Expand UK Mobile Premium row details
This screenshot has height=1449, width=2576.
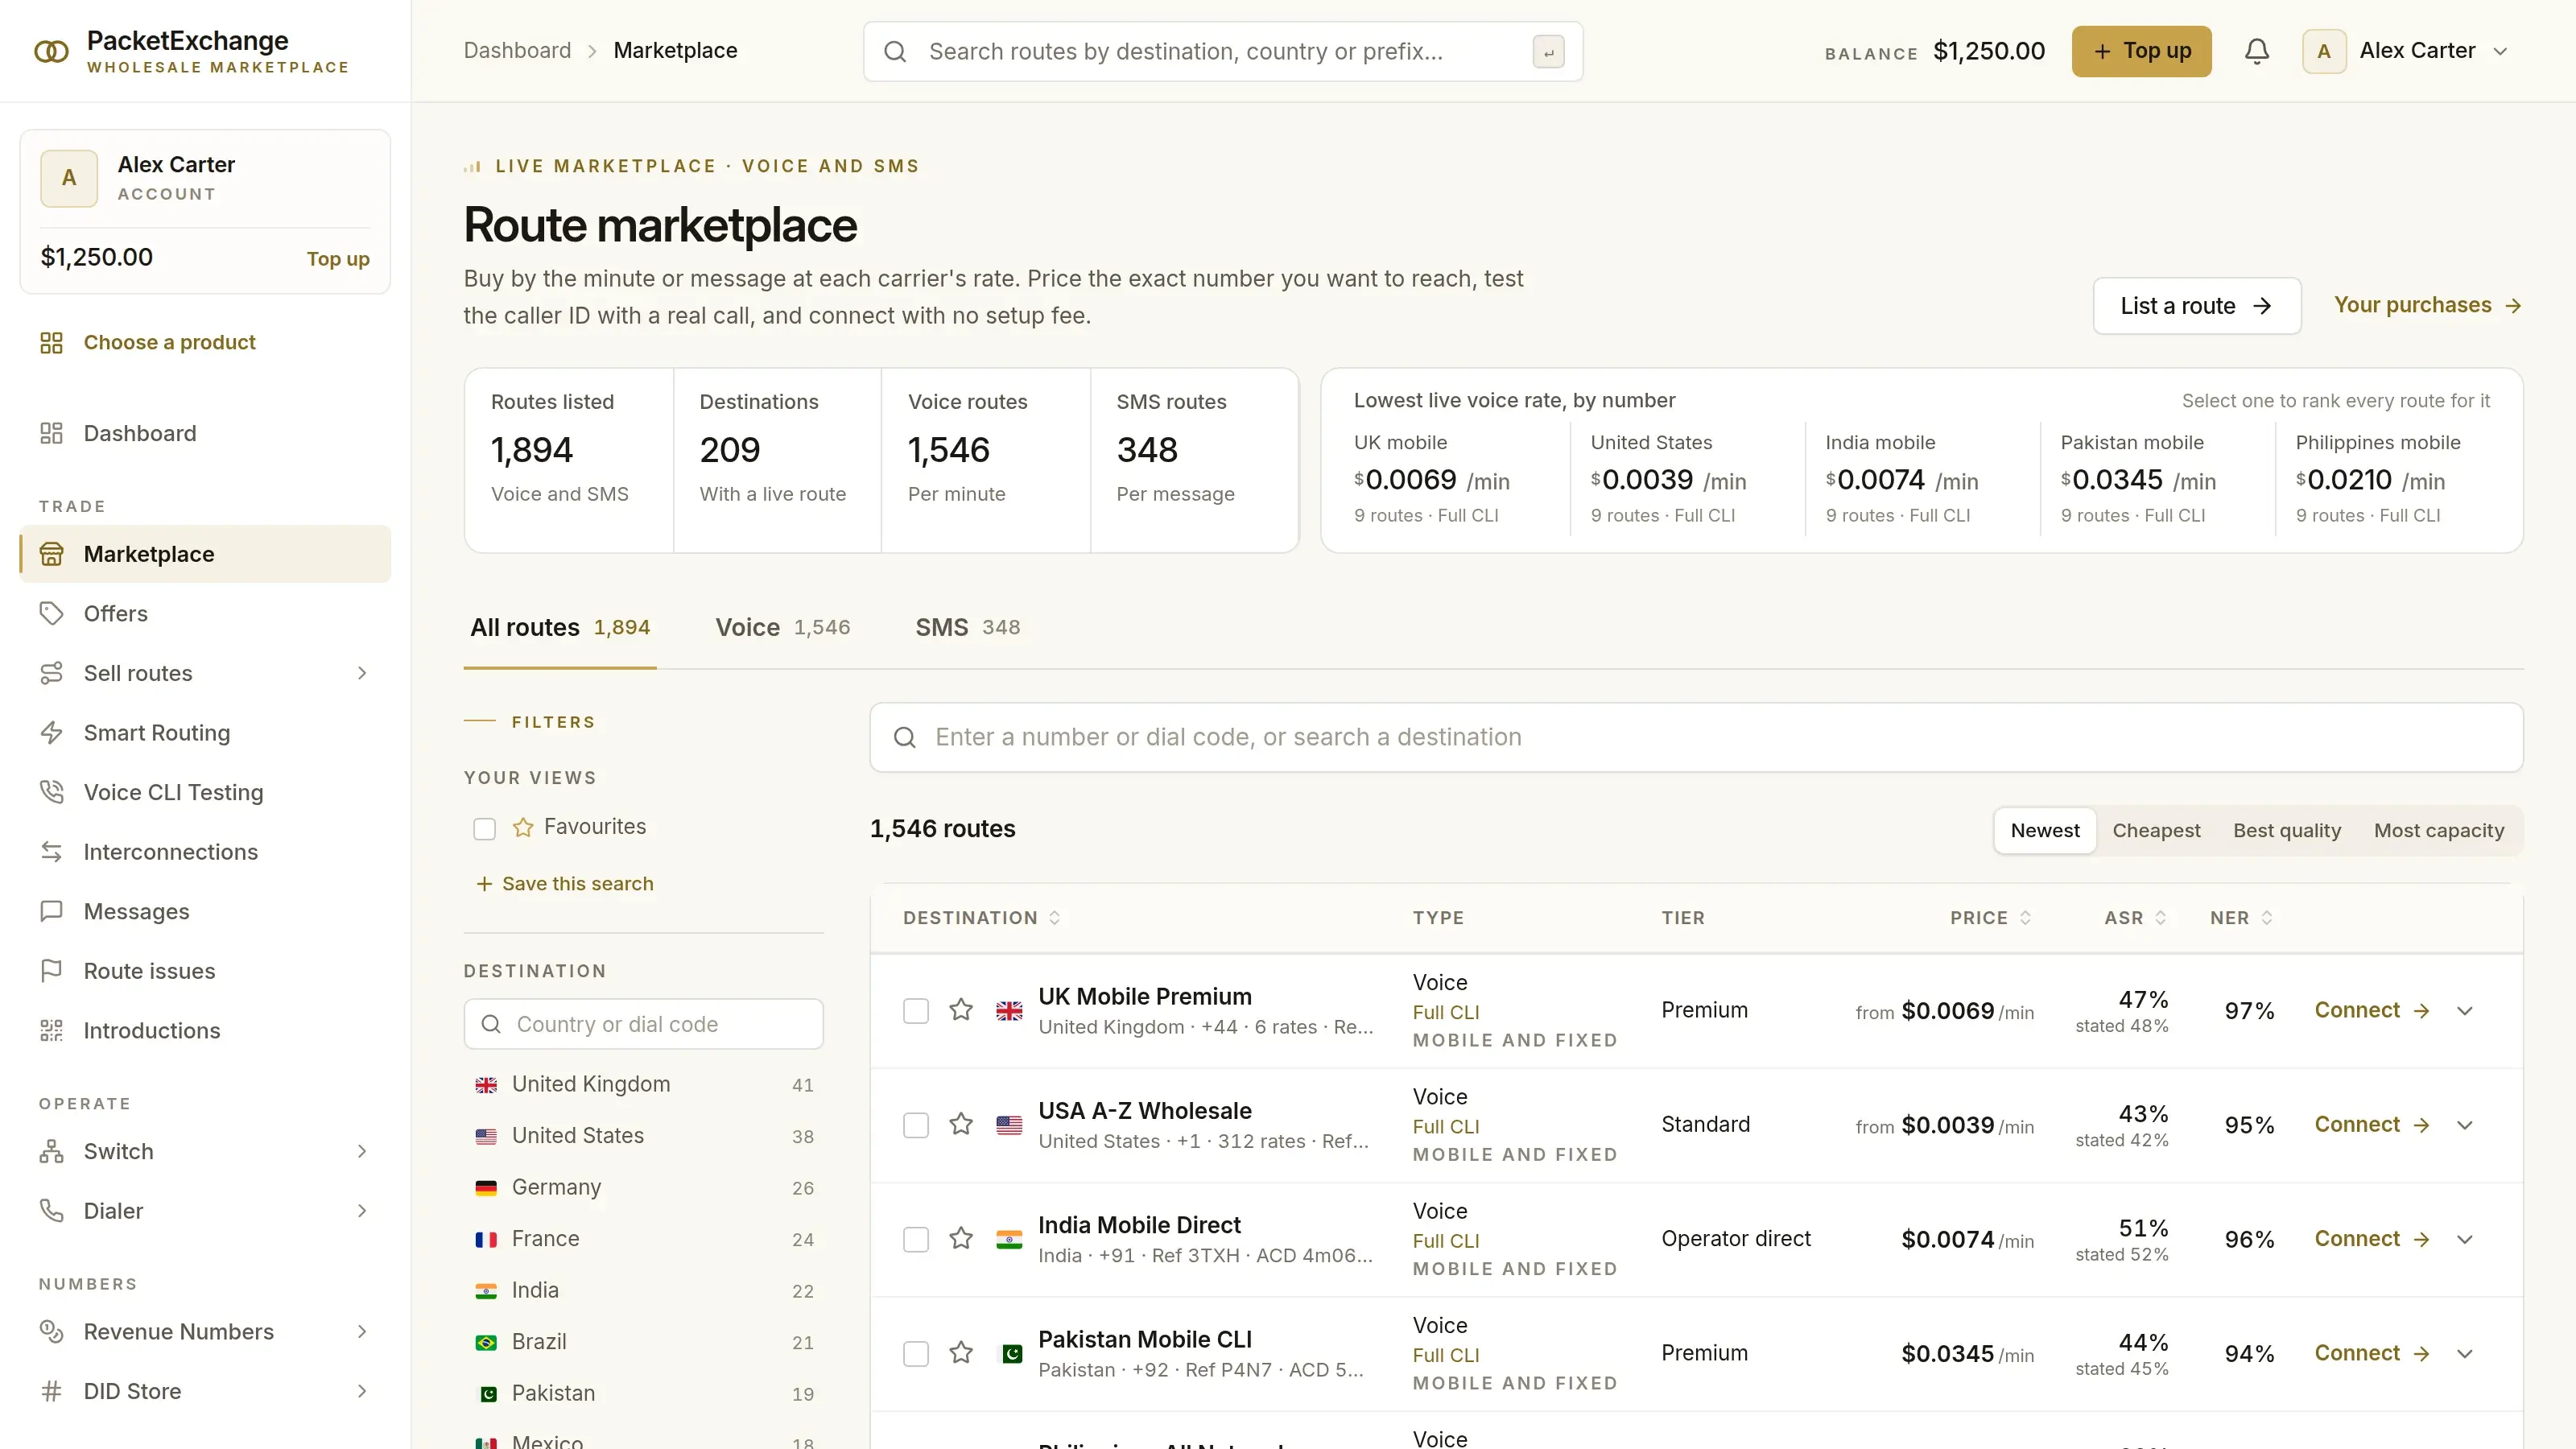point(2464,1011)
